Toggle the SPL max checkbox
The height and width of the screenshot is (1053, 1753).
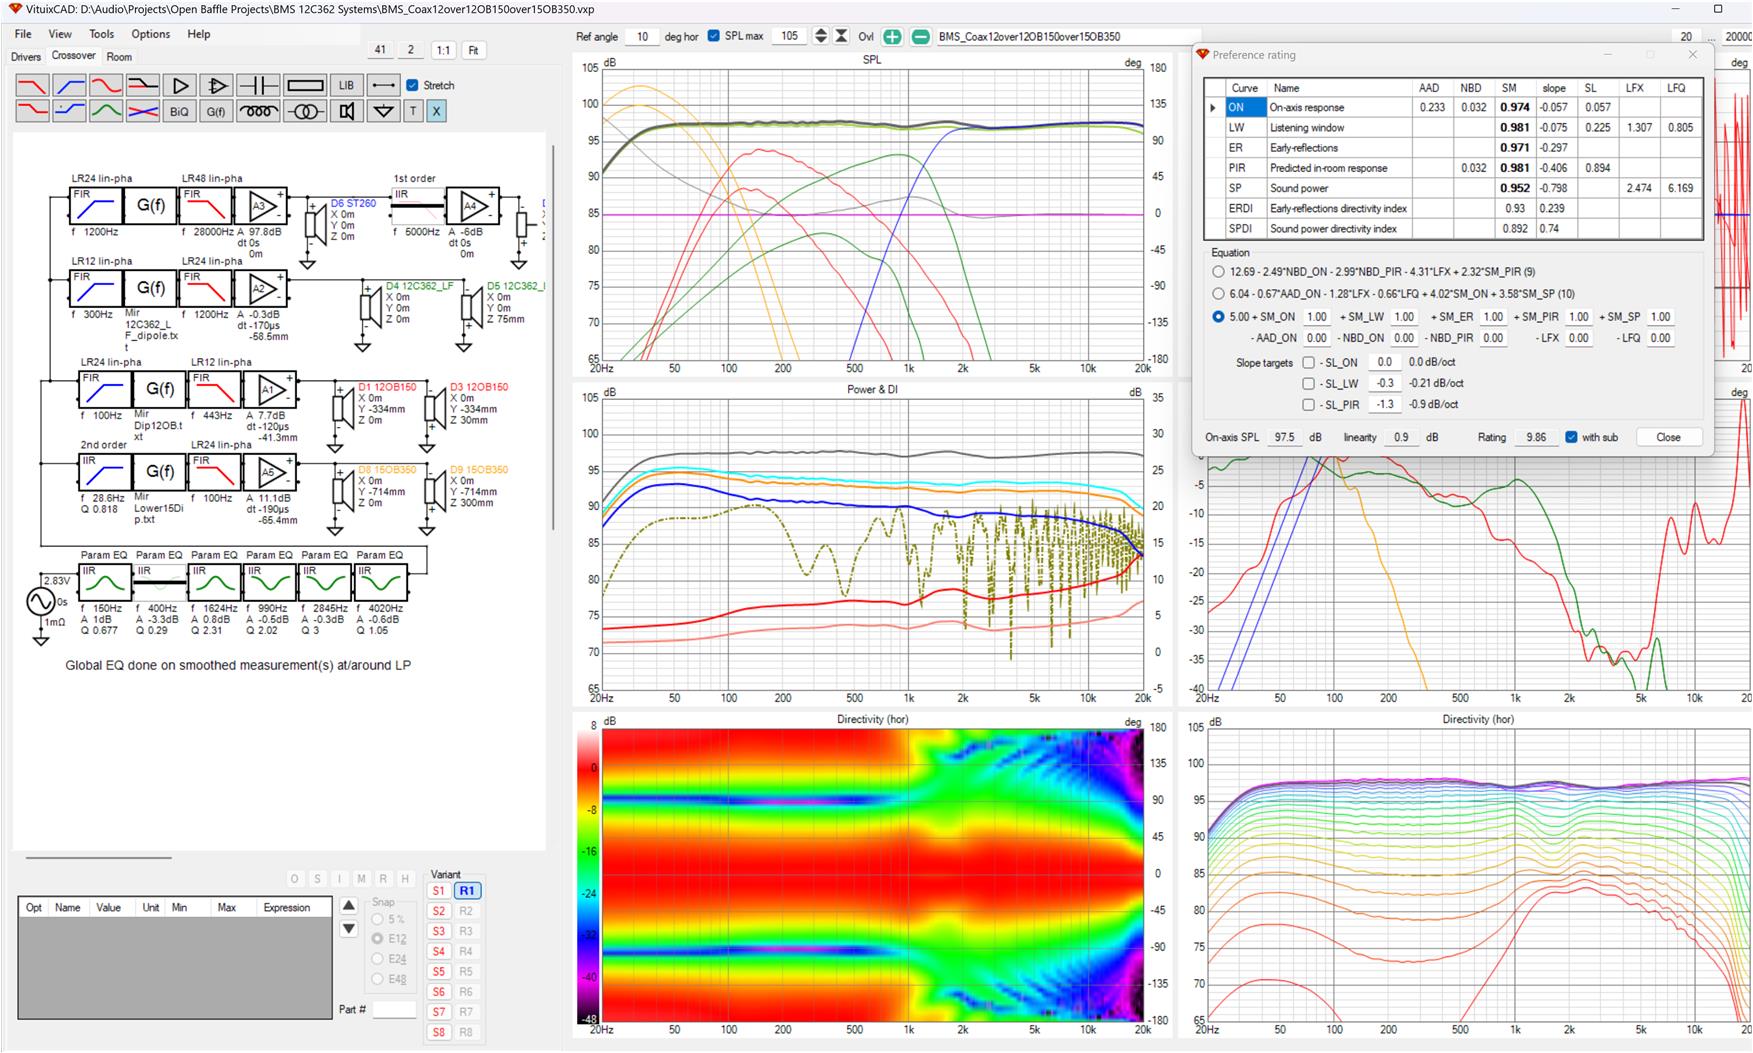click(713, 36)
